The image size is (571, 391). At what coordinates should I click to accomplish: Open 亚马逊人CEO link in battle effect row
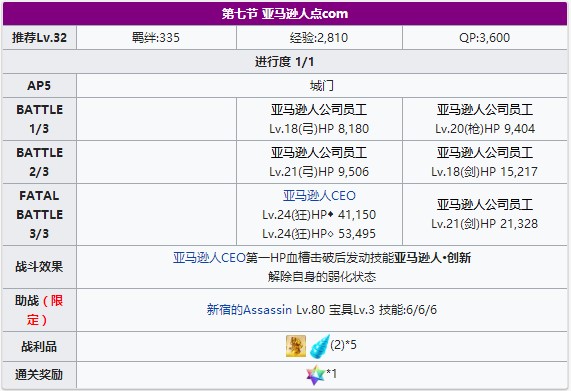pyautogui.click(x=209, y=258)
